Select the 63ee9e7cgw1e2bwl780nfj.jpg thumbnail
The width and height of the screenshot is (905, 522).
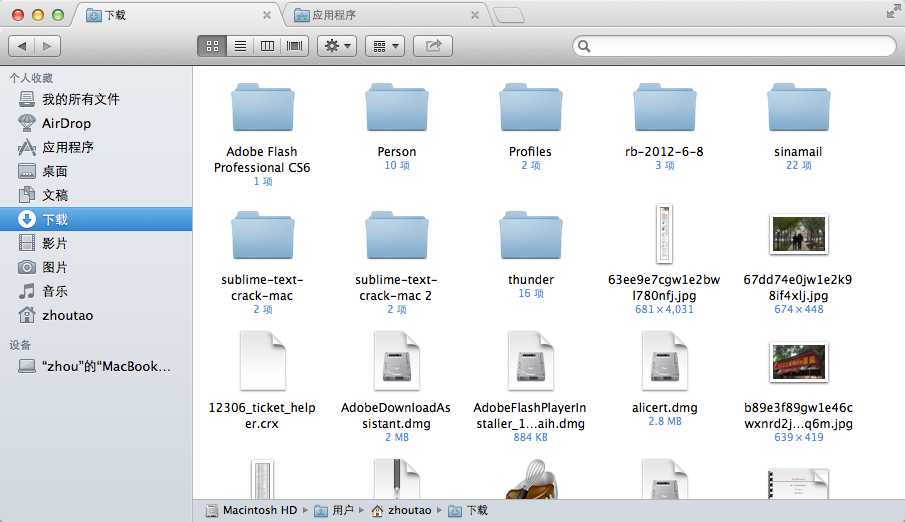pyautogui.click(x=664, y=234)
